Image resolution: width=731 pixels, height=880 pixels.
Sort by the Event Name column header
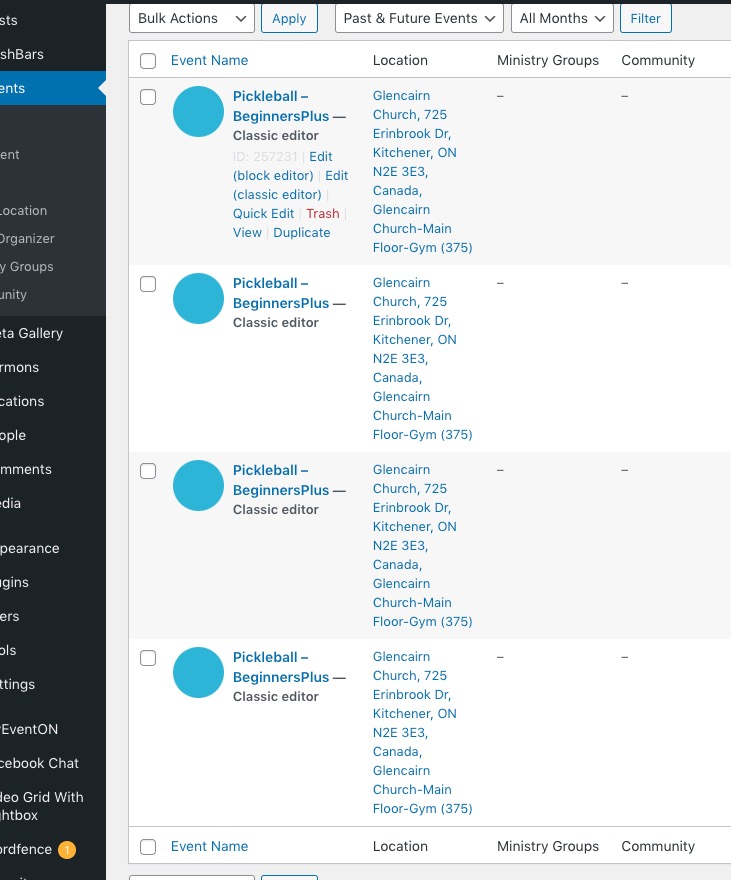209,60
